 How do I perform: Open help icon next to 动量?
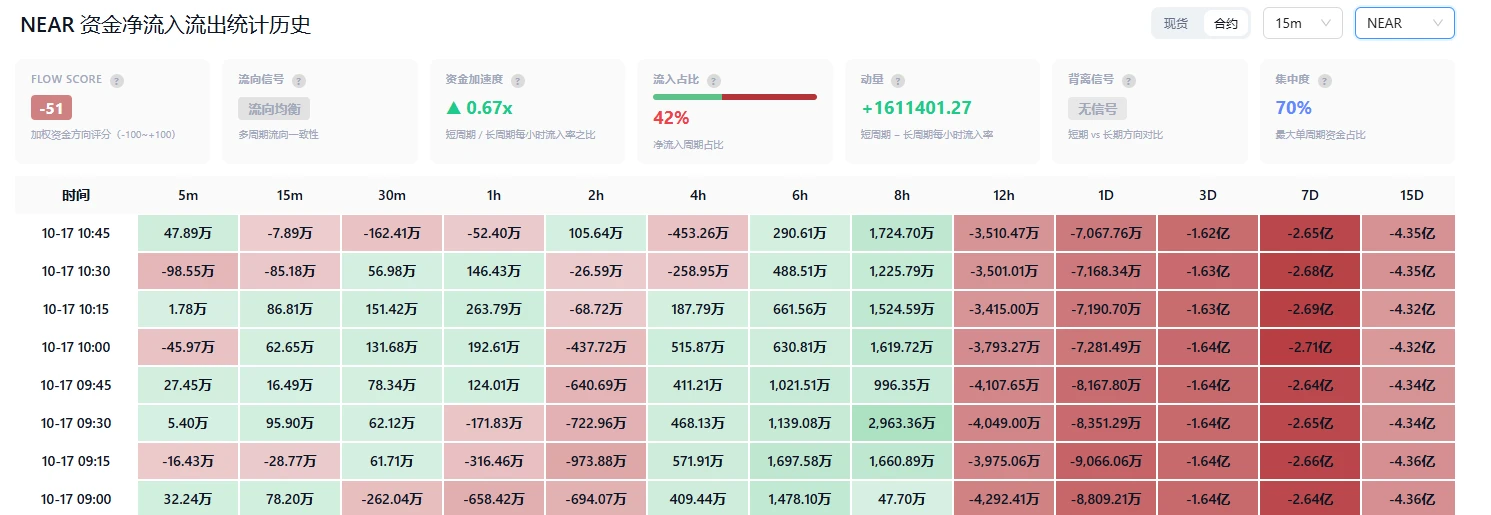point(898,80)
